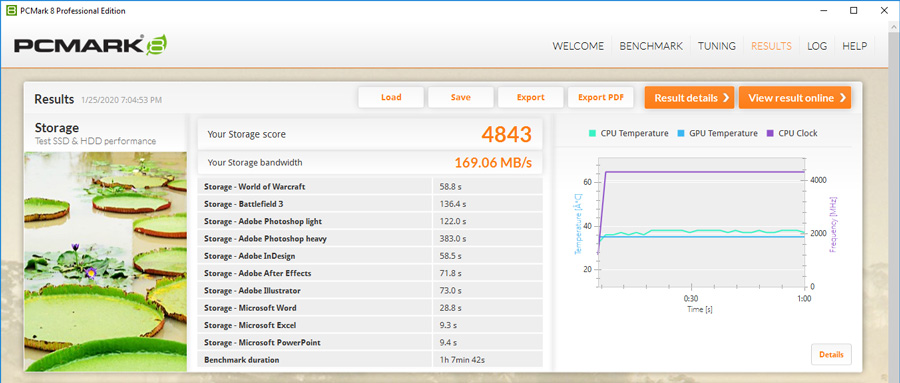Click the PCMark 8 title bar app icon
Screen dimensions: 900x383
coord(11,10)
